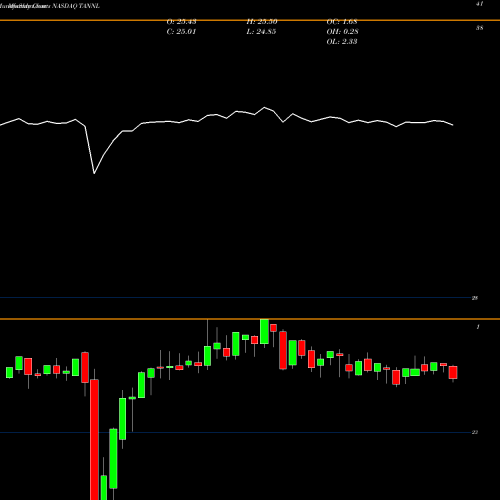The image size is (500, 500).
Task: Click the 38 price axis label
Action: point(479,28)
